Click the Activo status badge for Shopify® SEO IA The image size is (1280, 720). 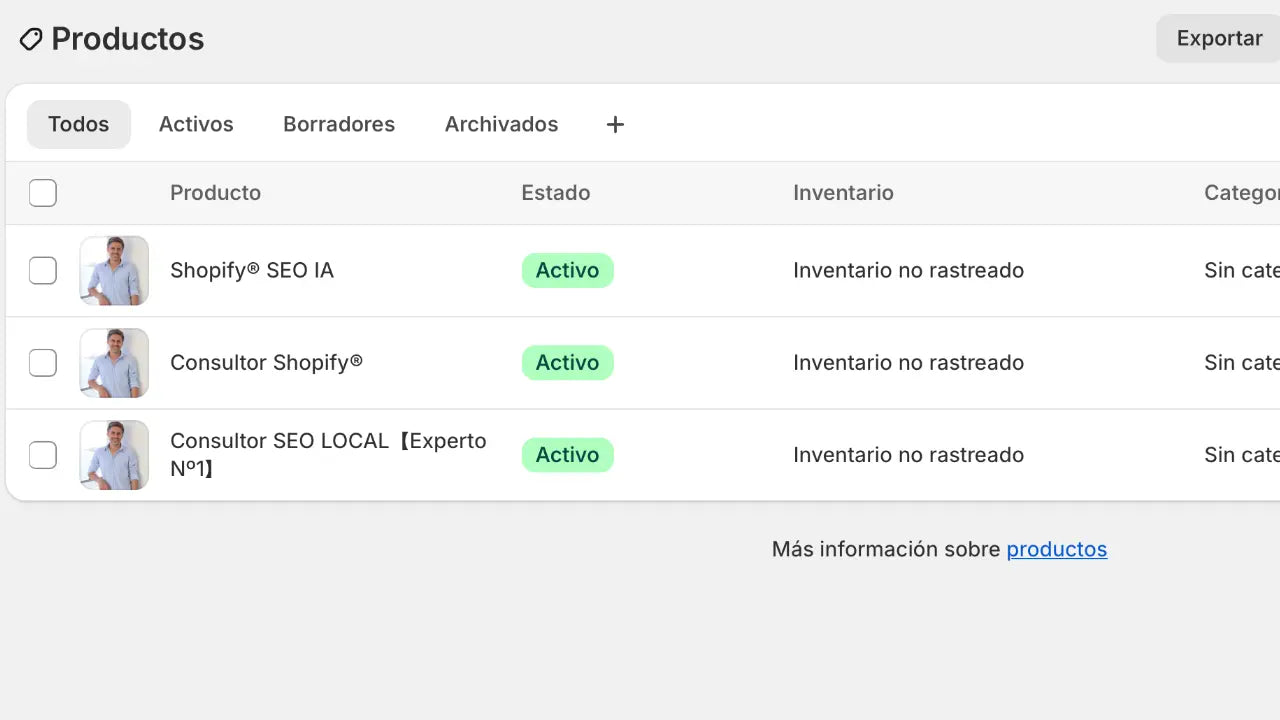(x=567, y=270)
